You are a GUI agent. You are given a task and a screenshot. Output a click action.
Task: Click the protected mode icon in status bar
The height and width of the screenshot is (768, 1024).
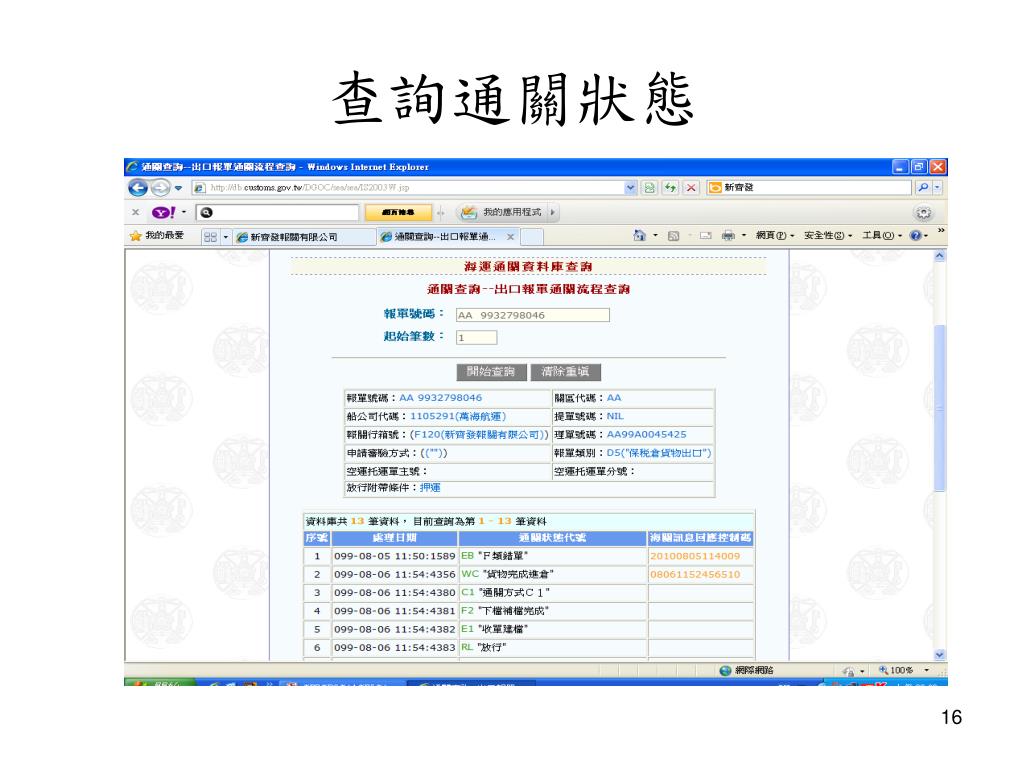(849, 671)
